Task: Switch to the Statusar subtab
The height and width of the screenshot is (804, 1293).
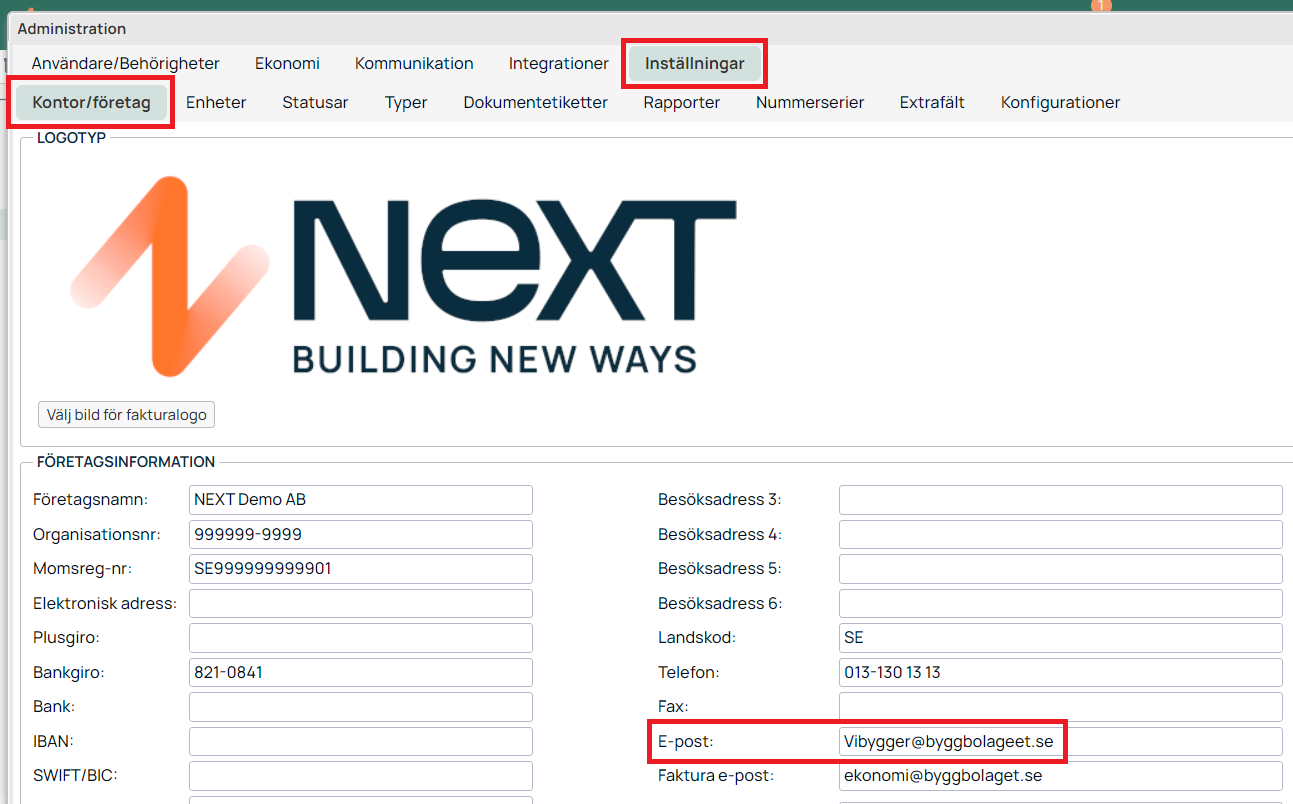Action: [315, 102]
